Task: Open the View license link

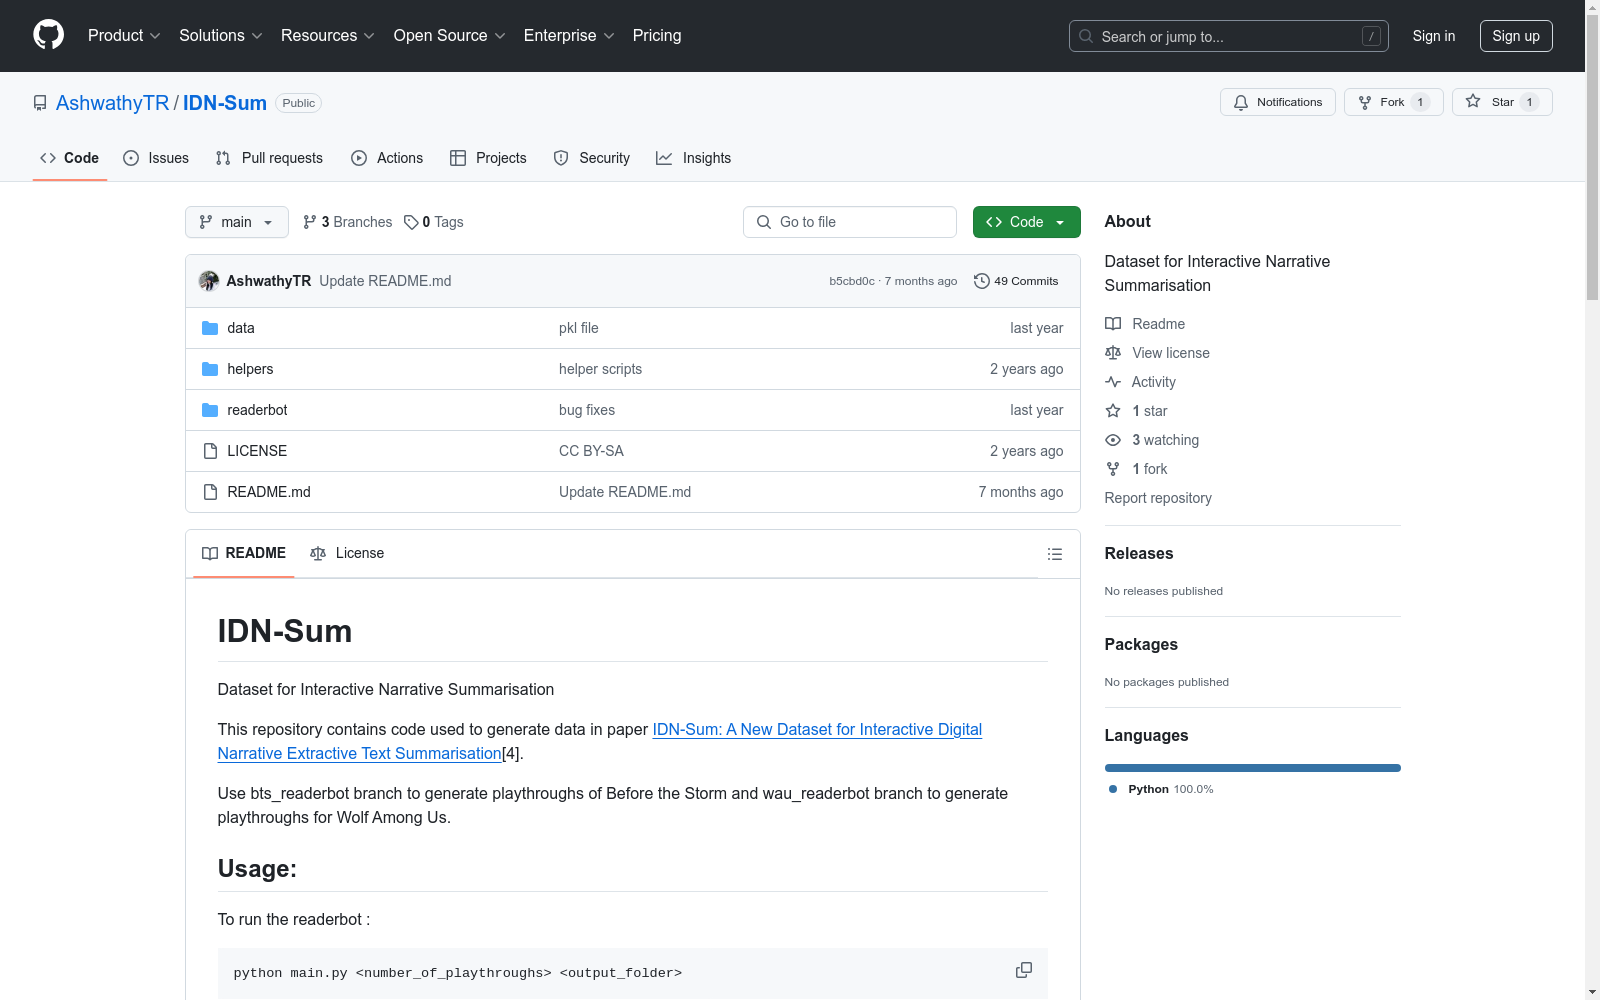Action: click(x=1171, y=353)
